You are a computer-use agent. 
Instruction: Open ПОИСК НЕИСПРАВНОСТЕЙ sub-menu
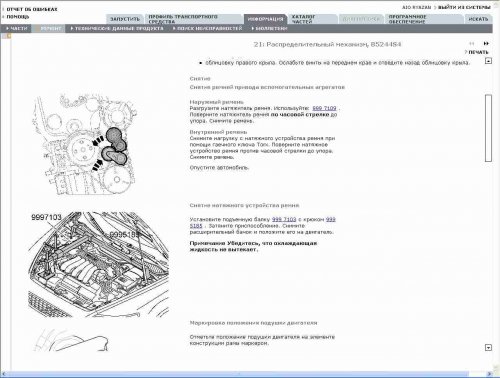[x=208, y=29]
